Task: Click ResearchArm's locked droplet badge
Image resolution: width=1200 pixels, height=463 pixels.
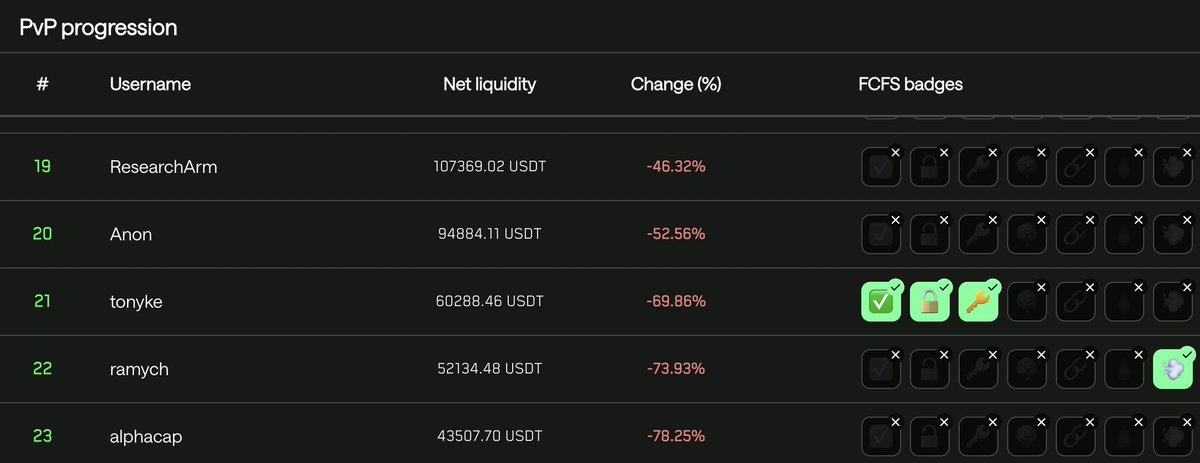Action: [x=1125, y=166]
